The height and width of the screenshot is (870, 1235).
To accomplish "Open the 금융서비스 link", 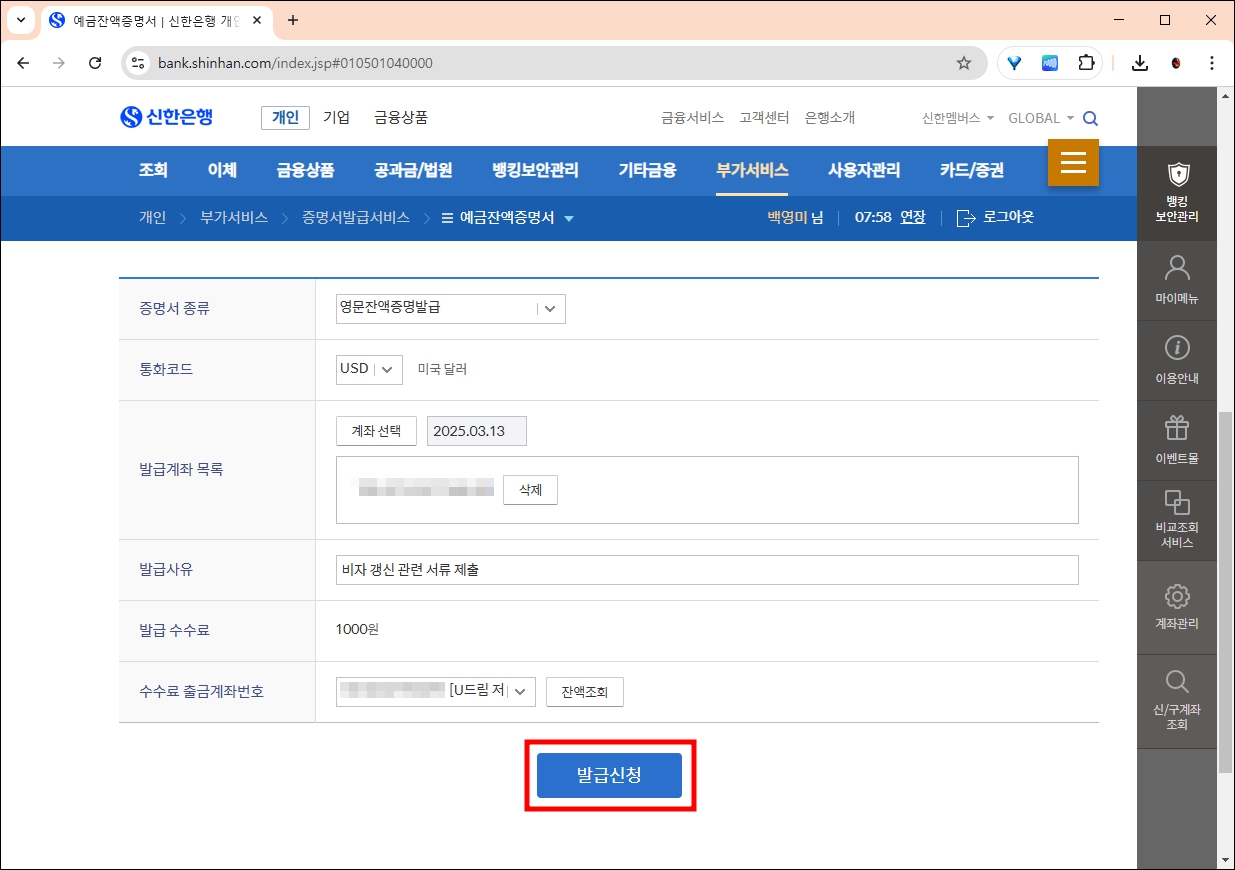I will (x=692, y=118).
